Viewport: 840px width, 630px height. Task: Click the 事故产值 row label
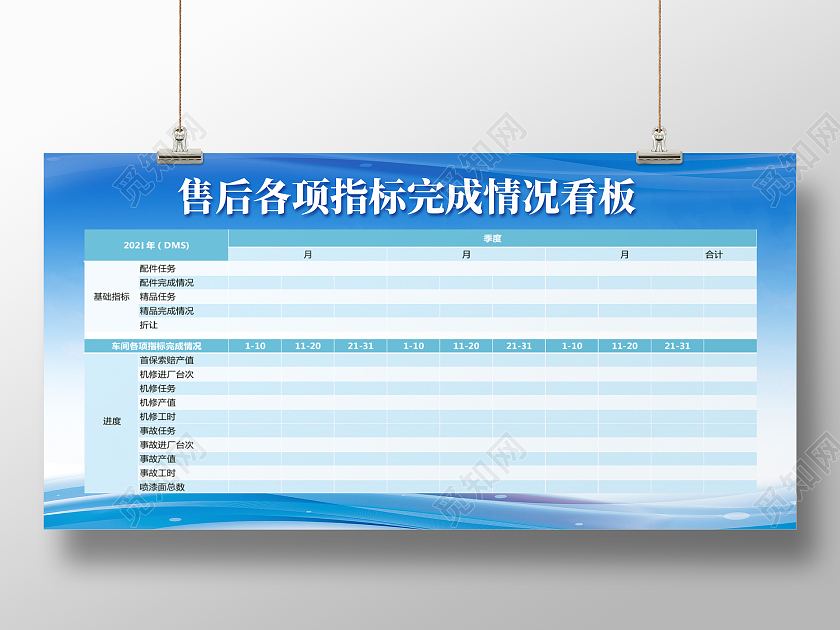pos(157,458)
